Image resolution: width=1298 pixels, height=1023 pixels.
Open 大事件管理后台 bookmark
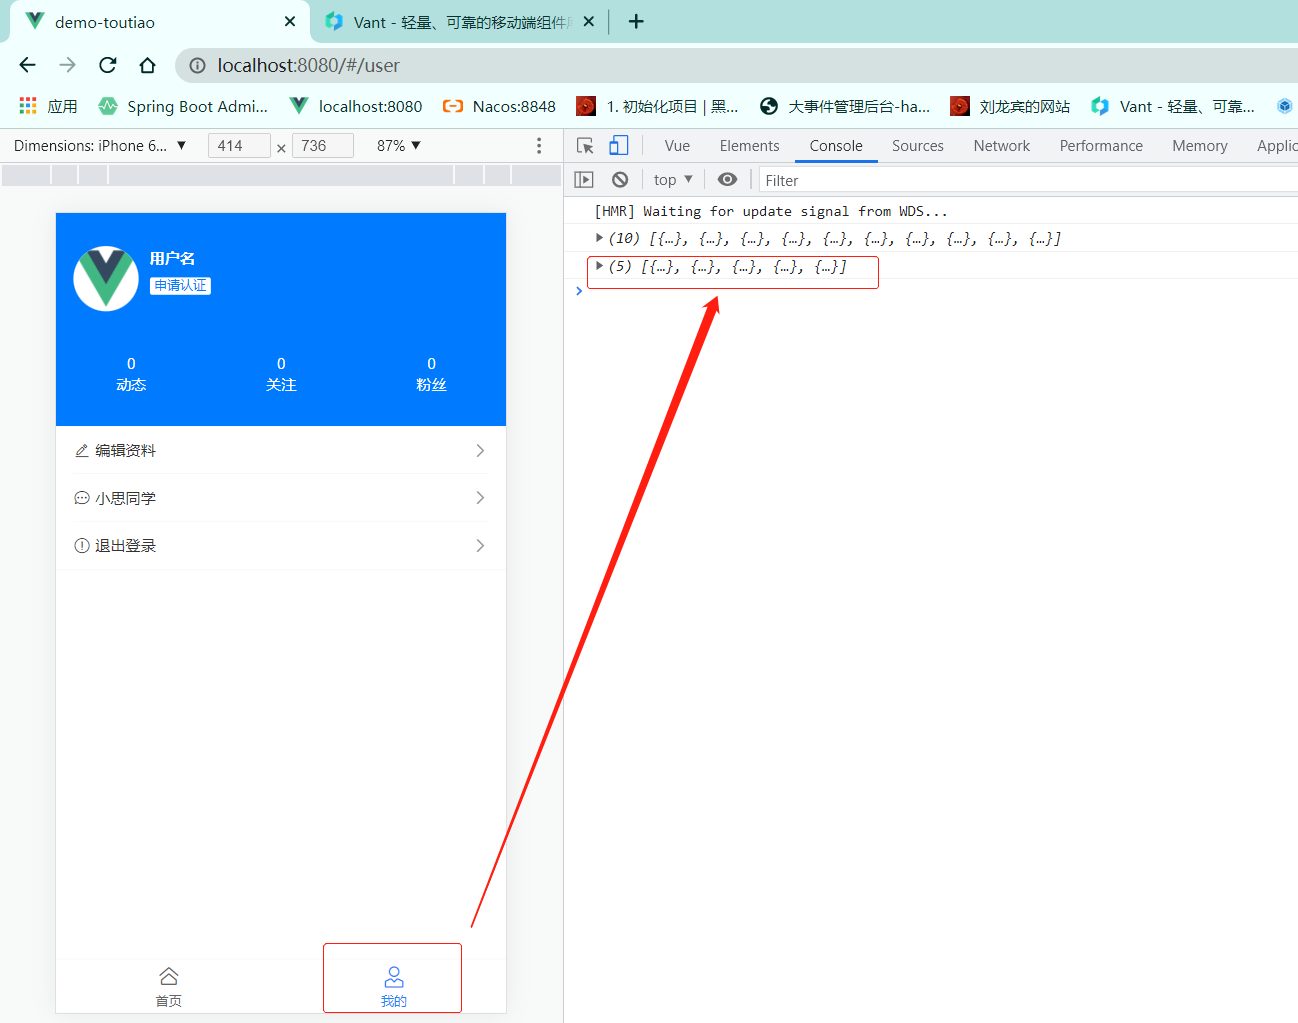[845, 106]
